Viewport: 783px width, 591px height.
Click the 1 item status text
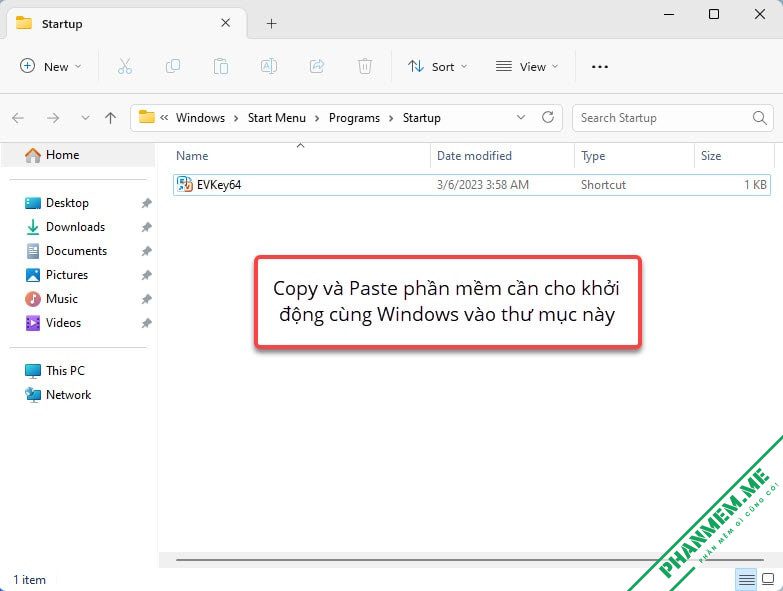click(29, 580)
